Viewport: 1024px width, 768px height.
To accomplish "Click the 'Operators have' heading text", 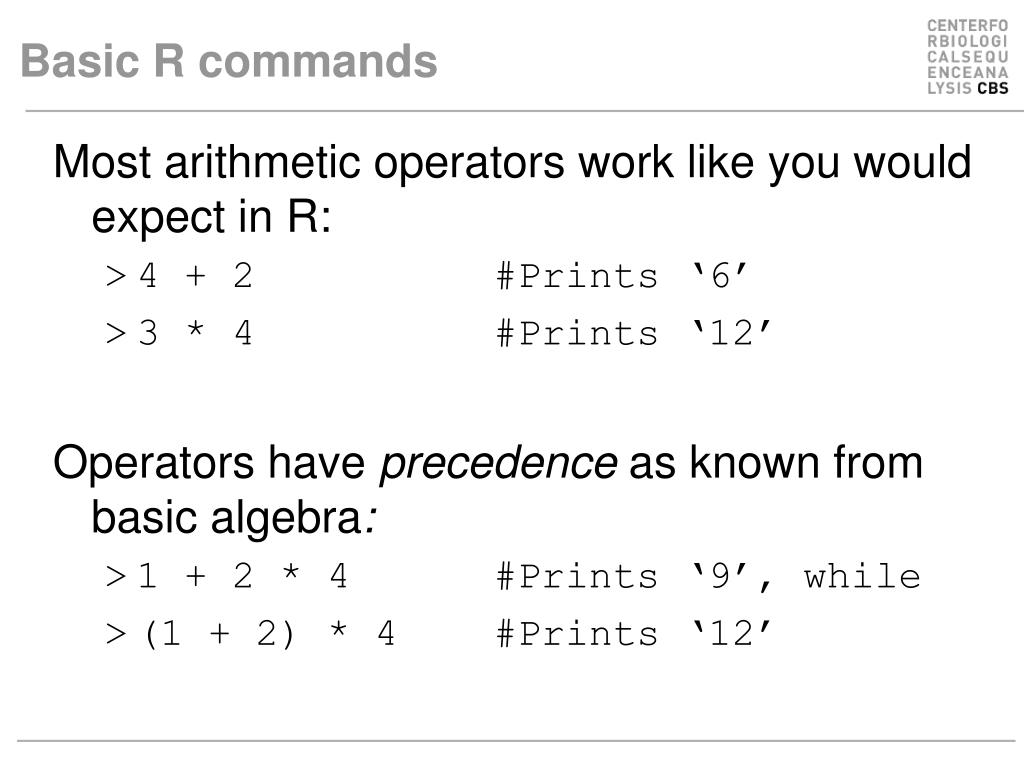I will click(209, 462).
